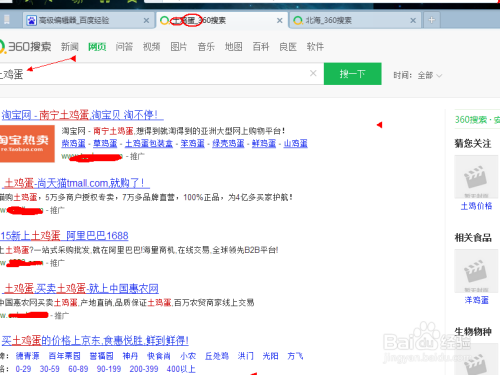500x375 pixels.
Task: Choose the 30-59 price range
Action: (x=50, y=369)
